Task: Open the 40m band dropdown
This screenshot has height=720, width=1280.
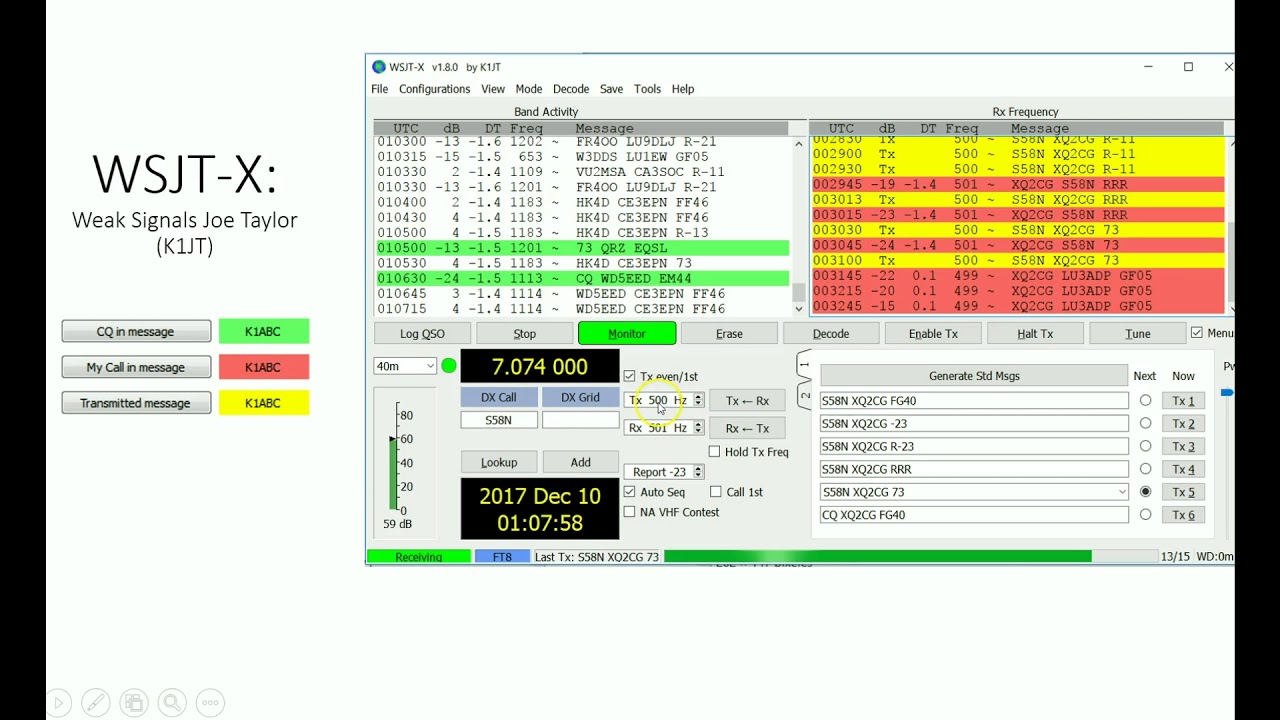Action: 405,366
